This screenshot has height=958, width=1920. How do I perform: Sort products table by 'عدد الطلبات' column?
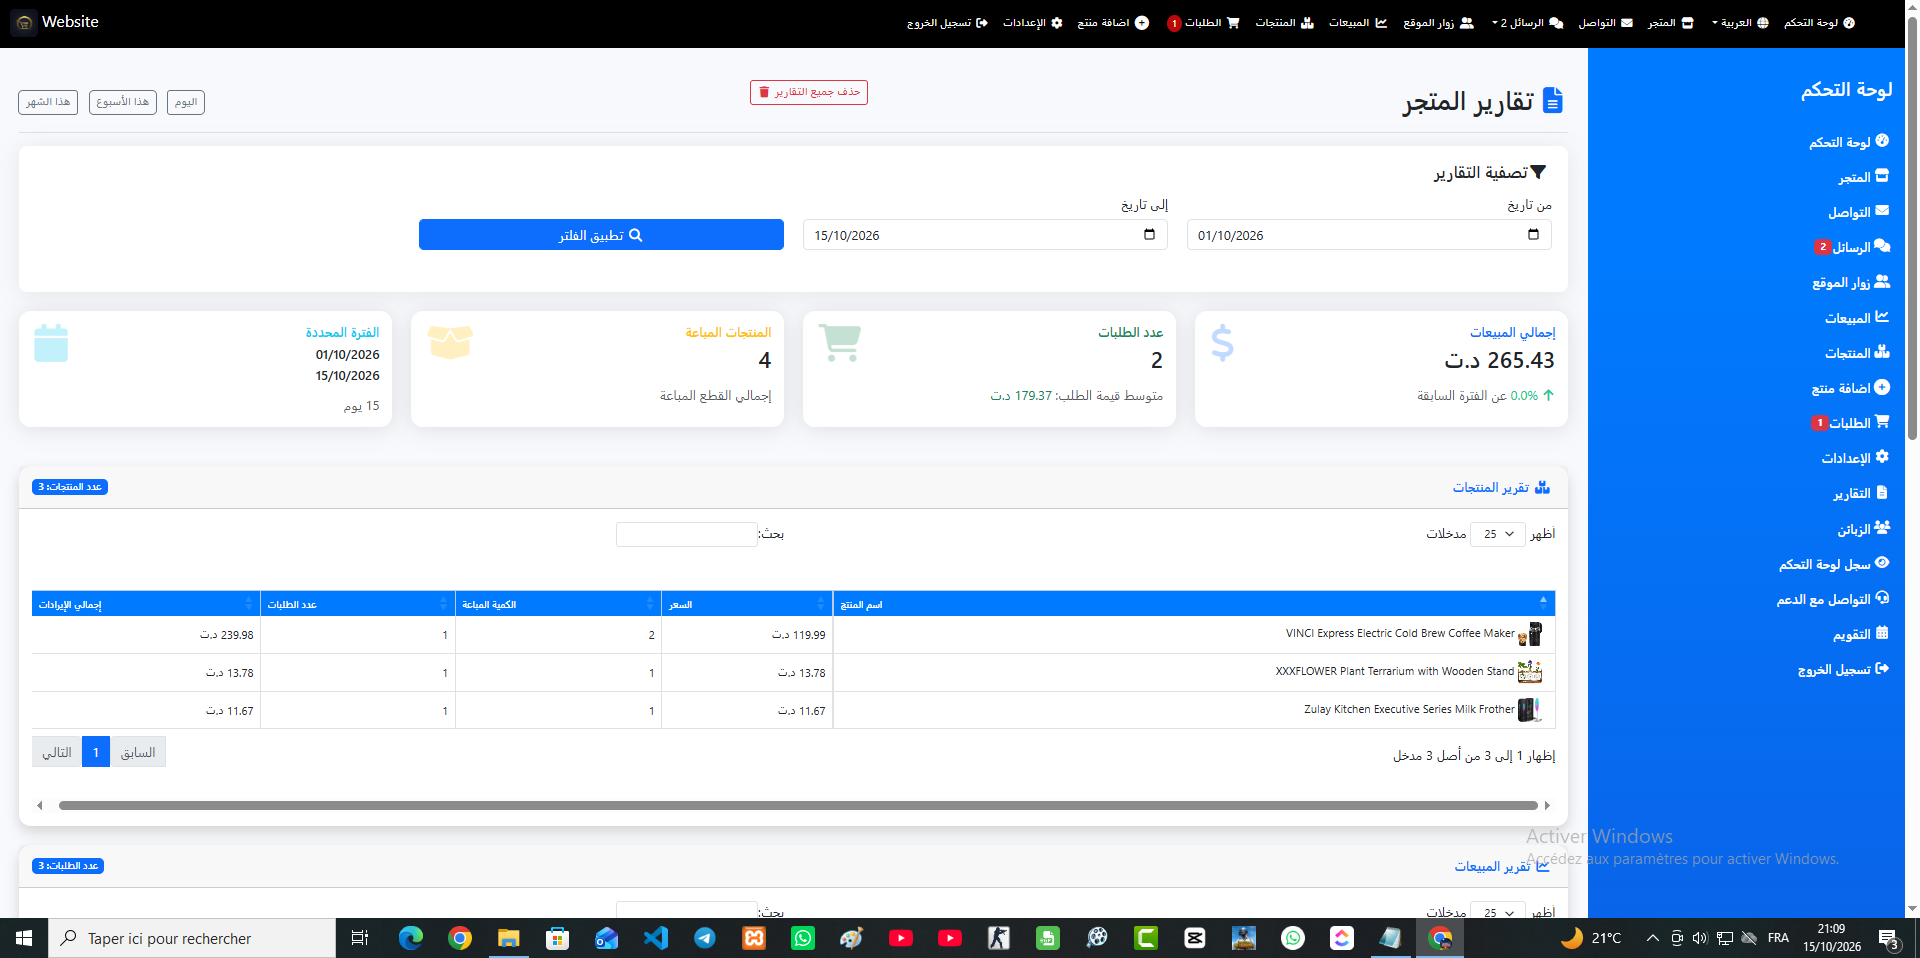coord(358,604)
